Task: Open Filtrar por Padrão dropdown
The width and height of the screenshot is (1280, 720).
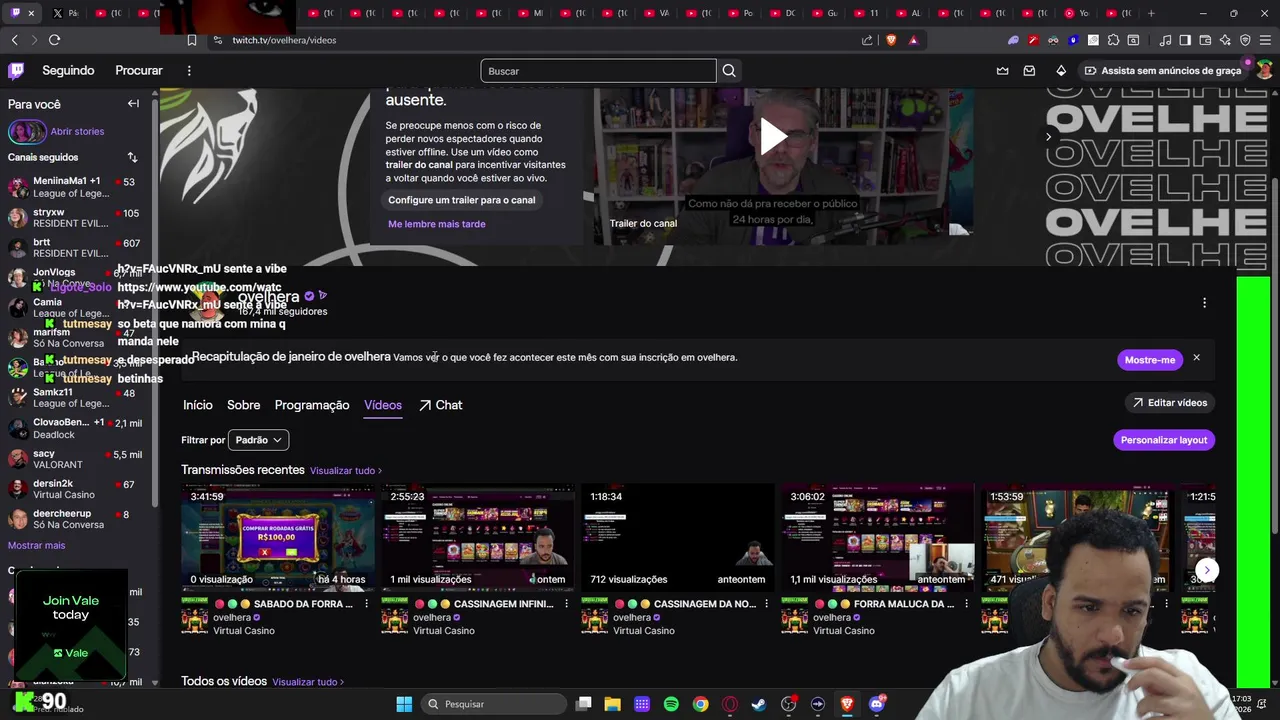Action: tap(258, 440)
